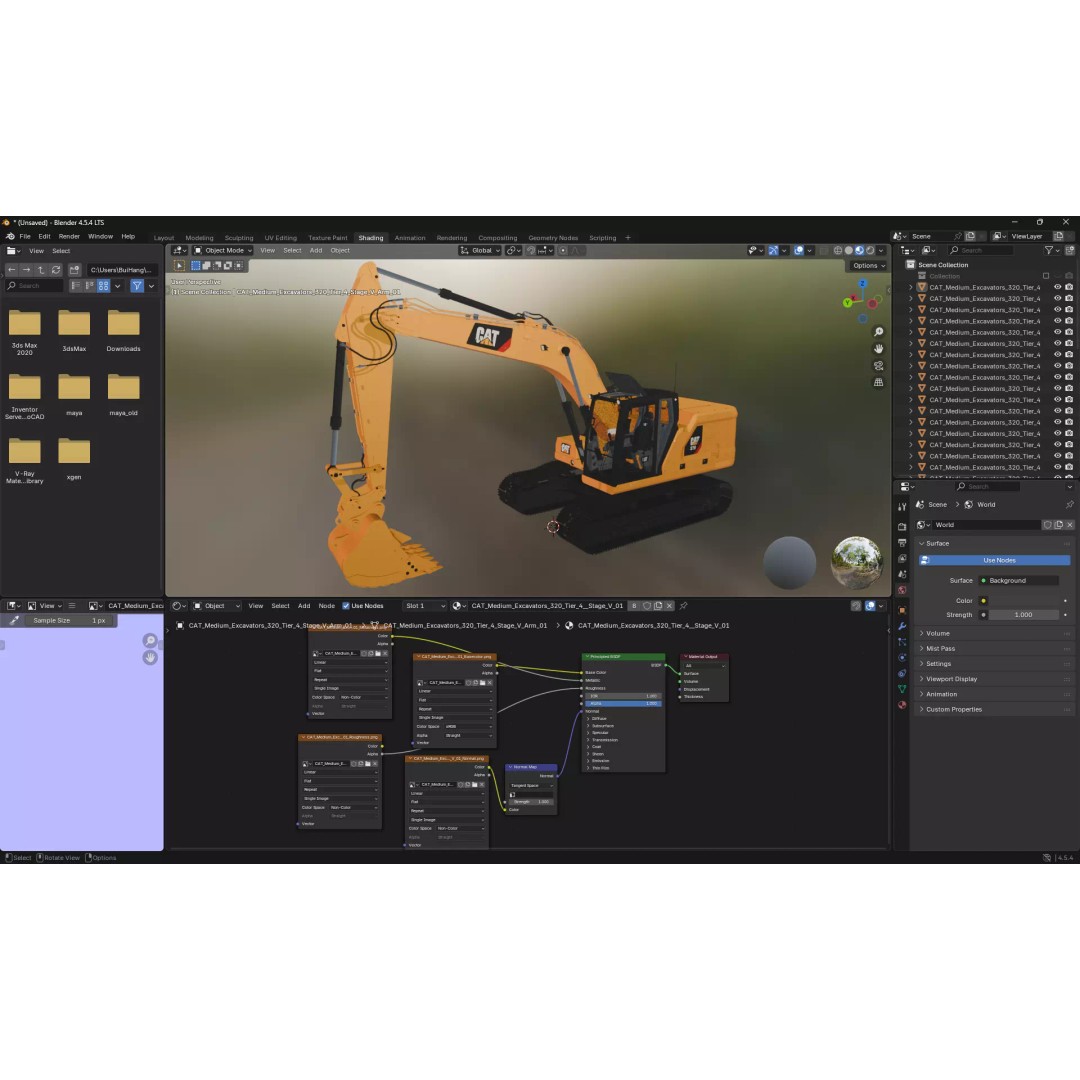This screenshot has height=1080, width=1080.
Task: Unlink the world datablock with X
Action: click(1070, 525)
